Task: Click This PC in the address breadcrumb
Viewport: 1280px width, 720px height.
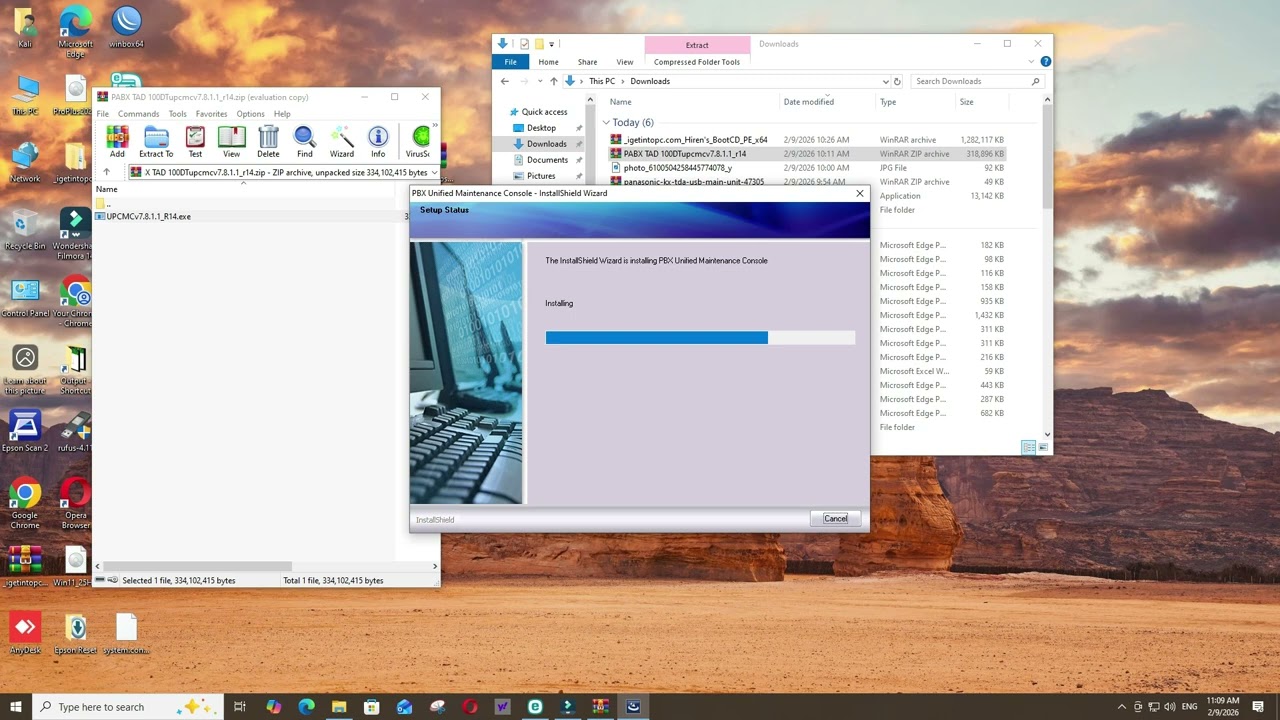Action: (602, 81)
